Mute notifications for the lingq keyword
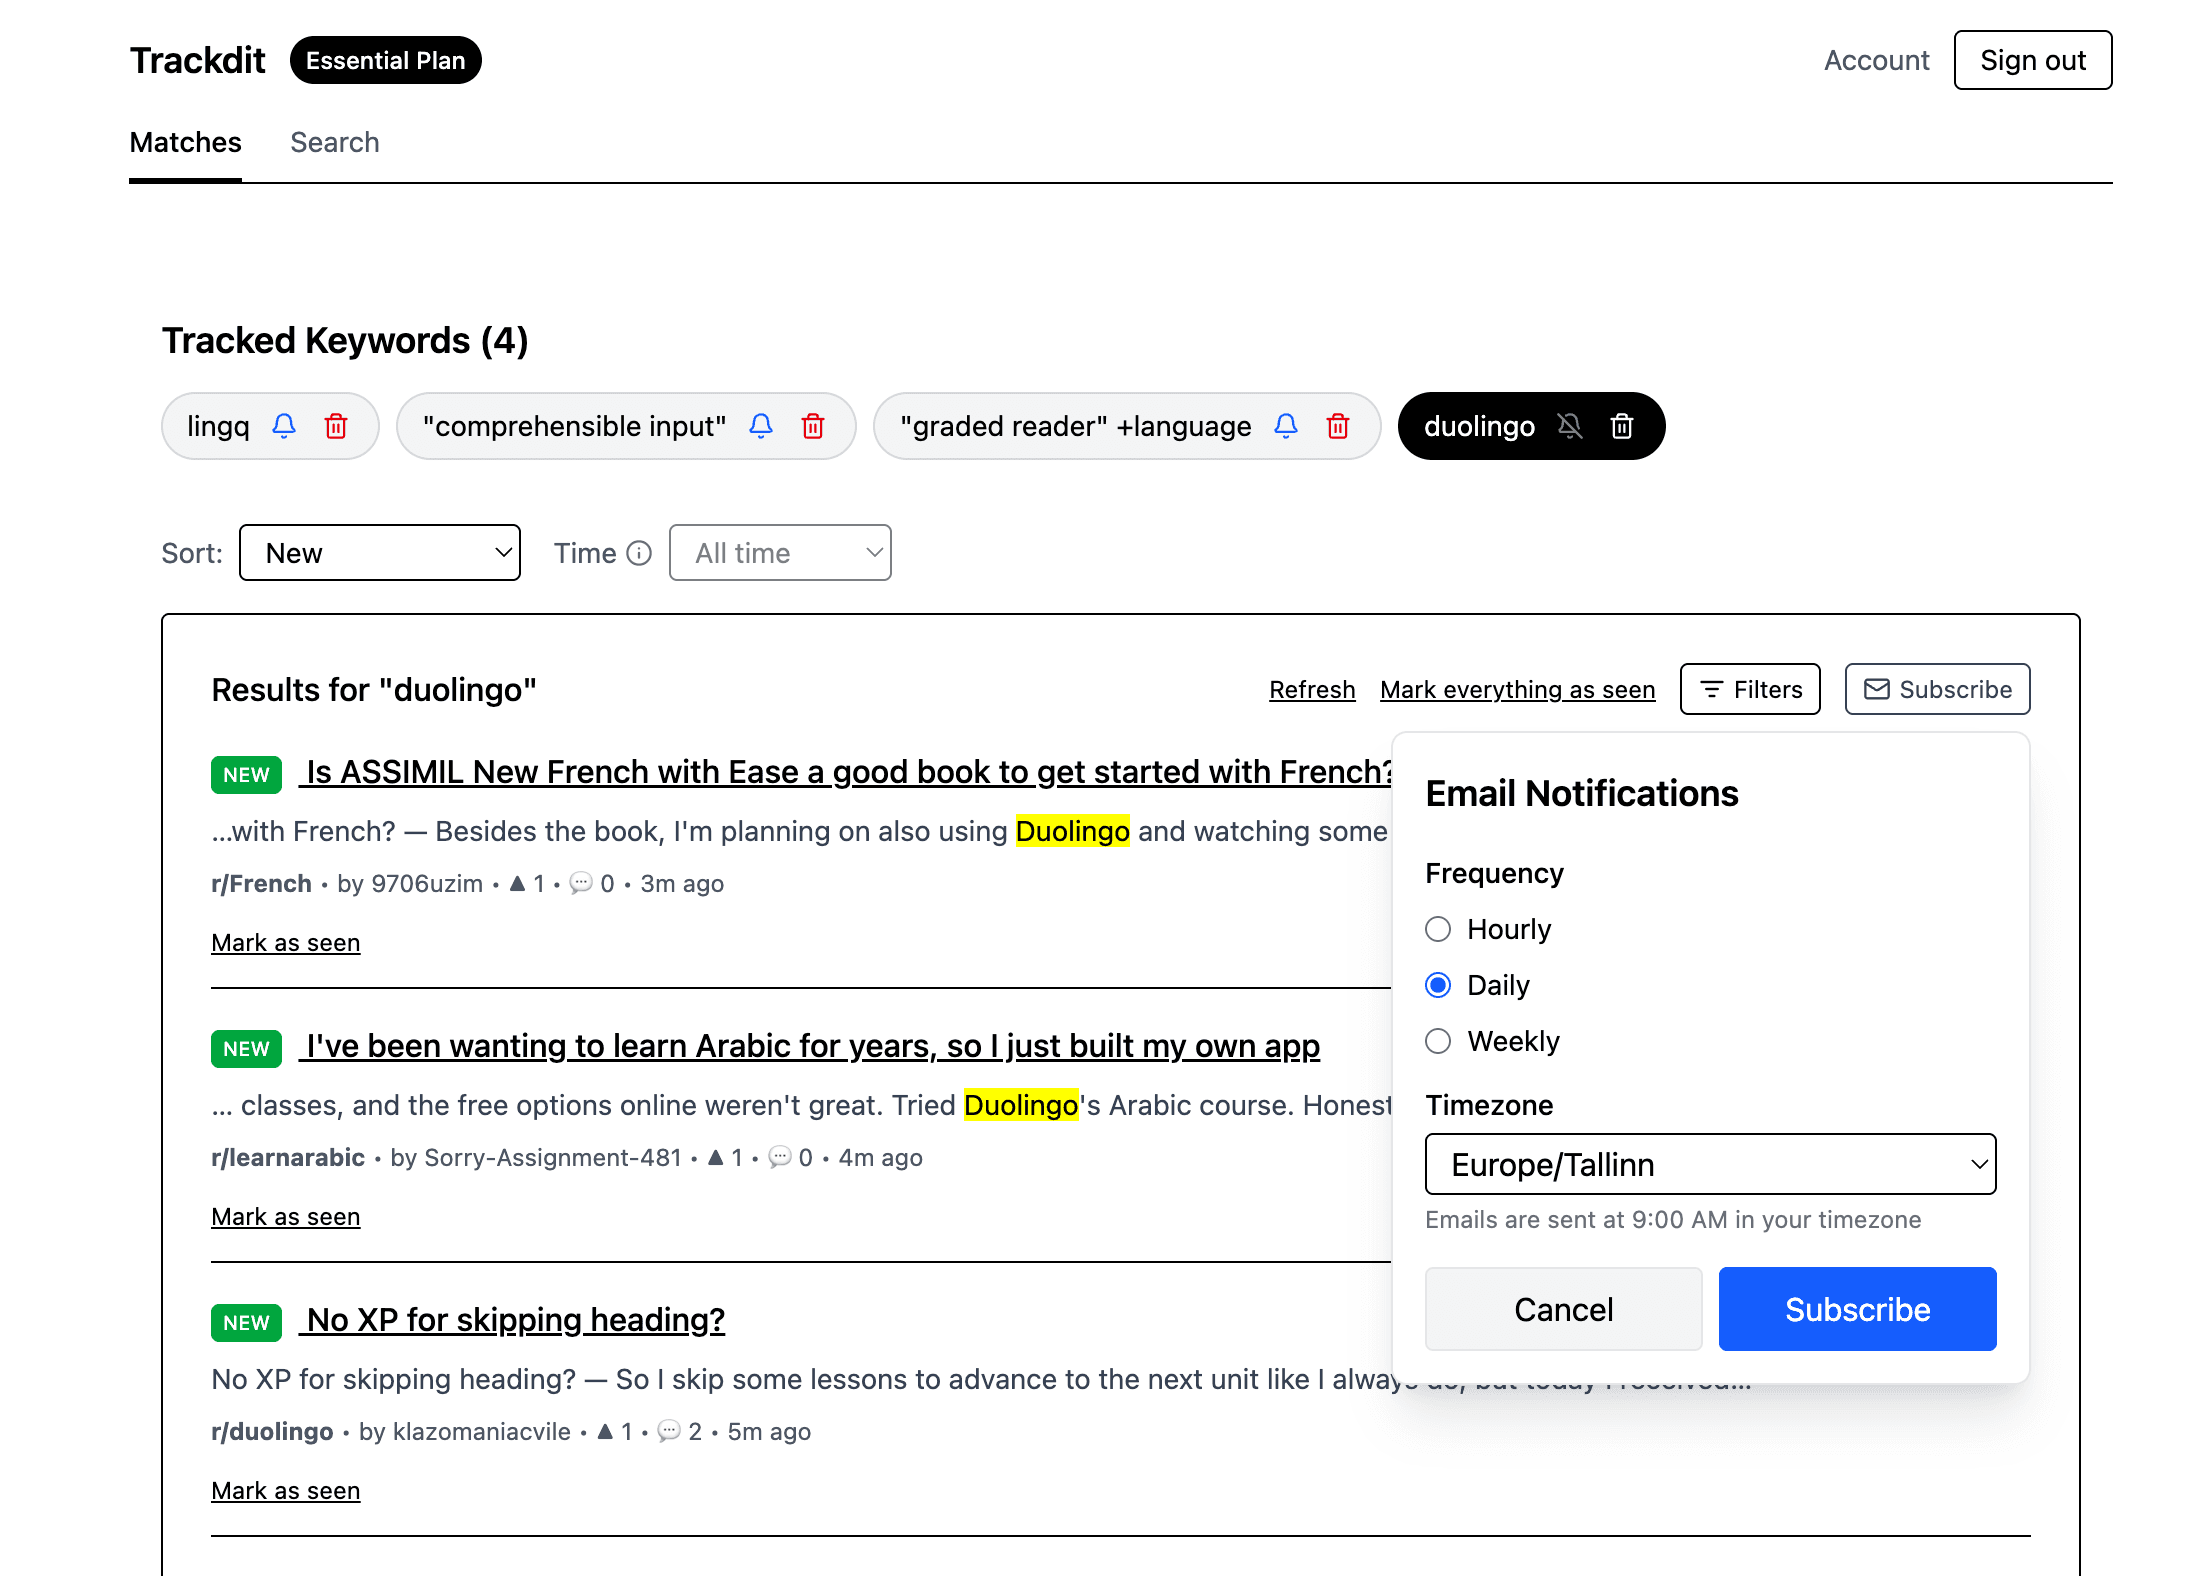The height and width of the screenshot is (1576, 2208). coord(284,426)
